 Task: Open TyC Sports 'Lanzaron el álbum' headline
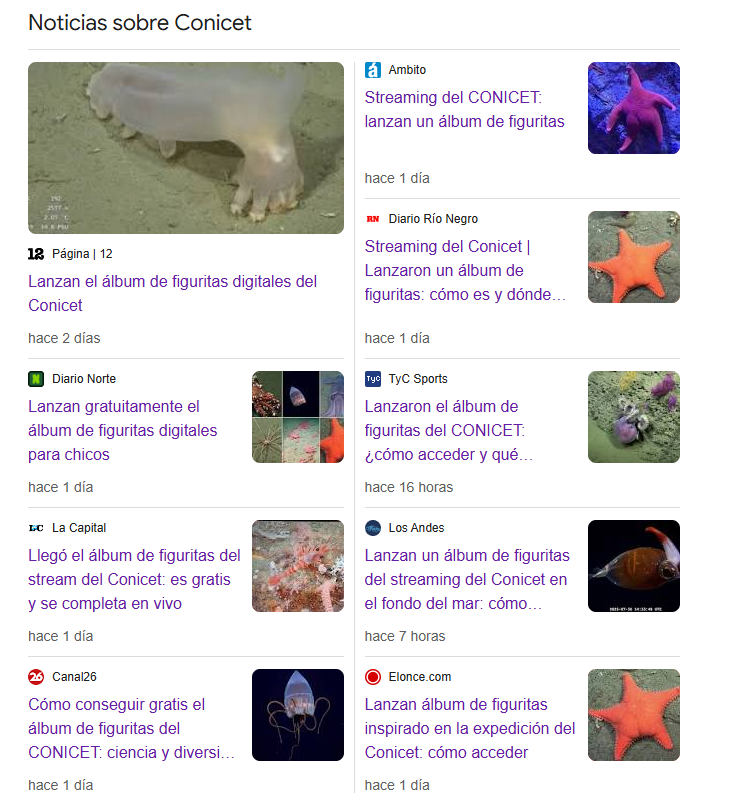pos(448,430)
